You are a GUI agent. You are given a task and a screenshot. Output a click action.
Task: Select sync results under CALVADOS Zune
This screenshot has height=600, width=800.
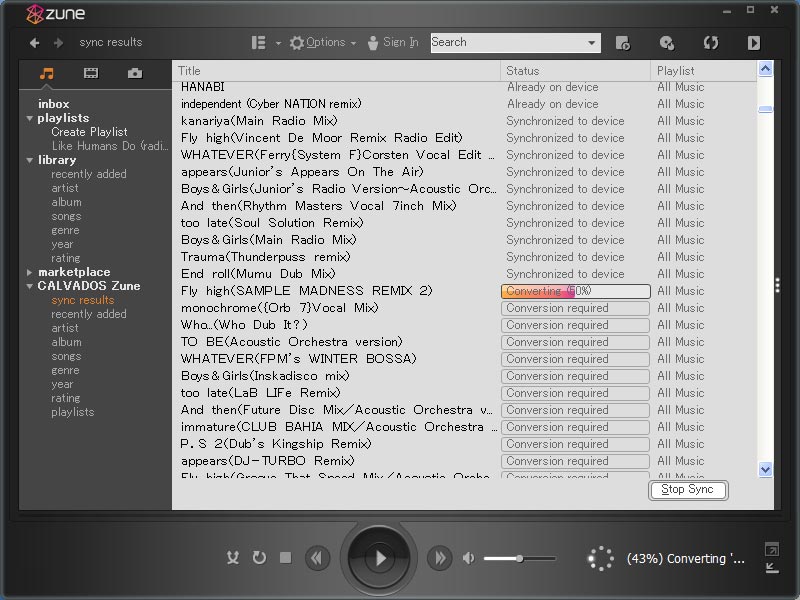(x=83, y=301)
